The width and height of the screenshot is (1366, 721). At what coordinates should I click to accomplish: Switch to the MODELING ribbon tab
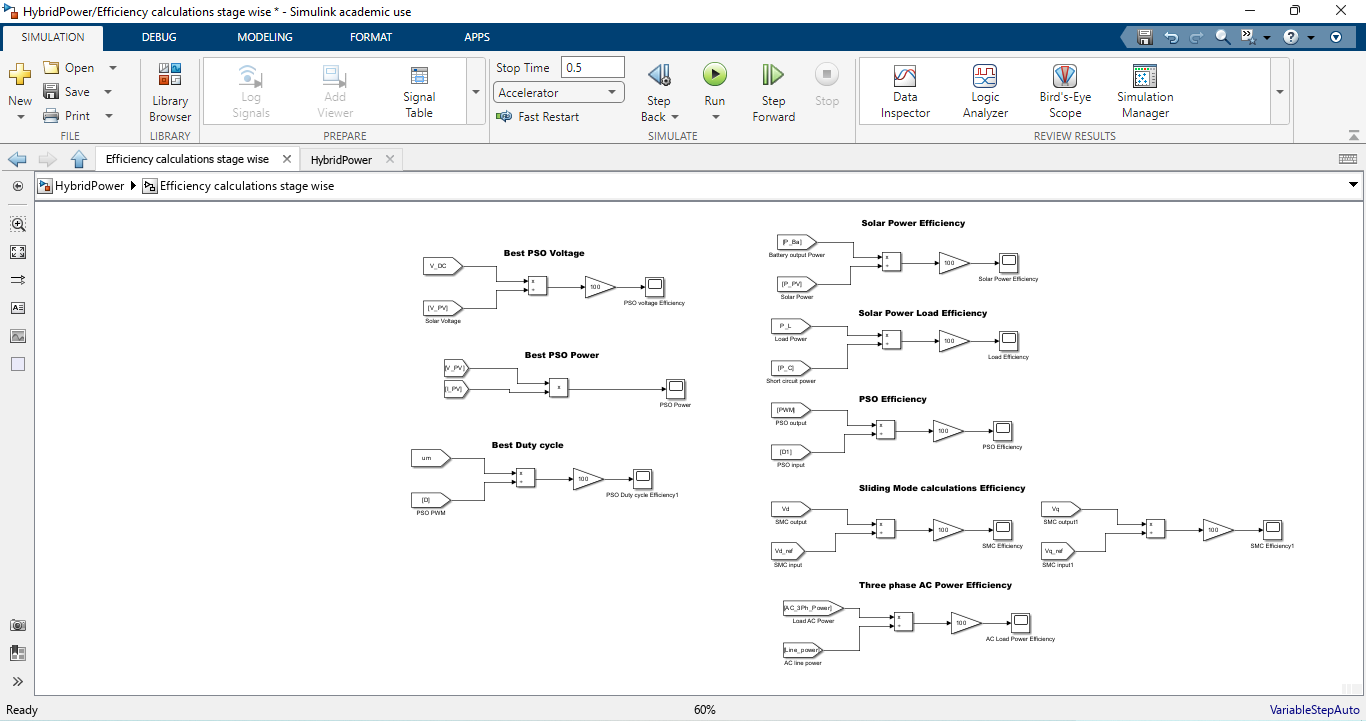click(x=265, y=37)
